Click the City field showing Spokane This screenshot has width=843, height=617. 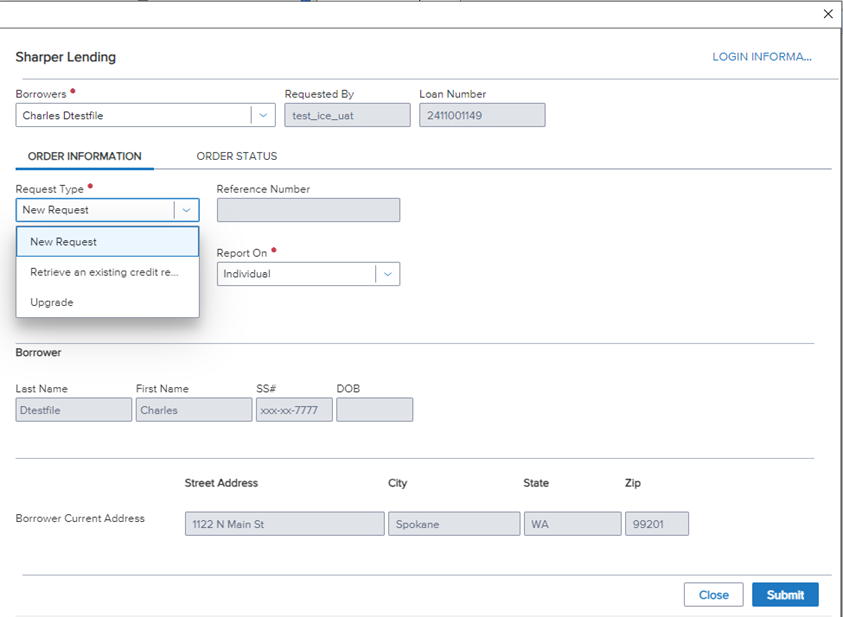(x=454, y=524)
